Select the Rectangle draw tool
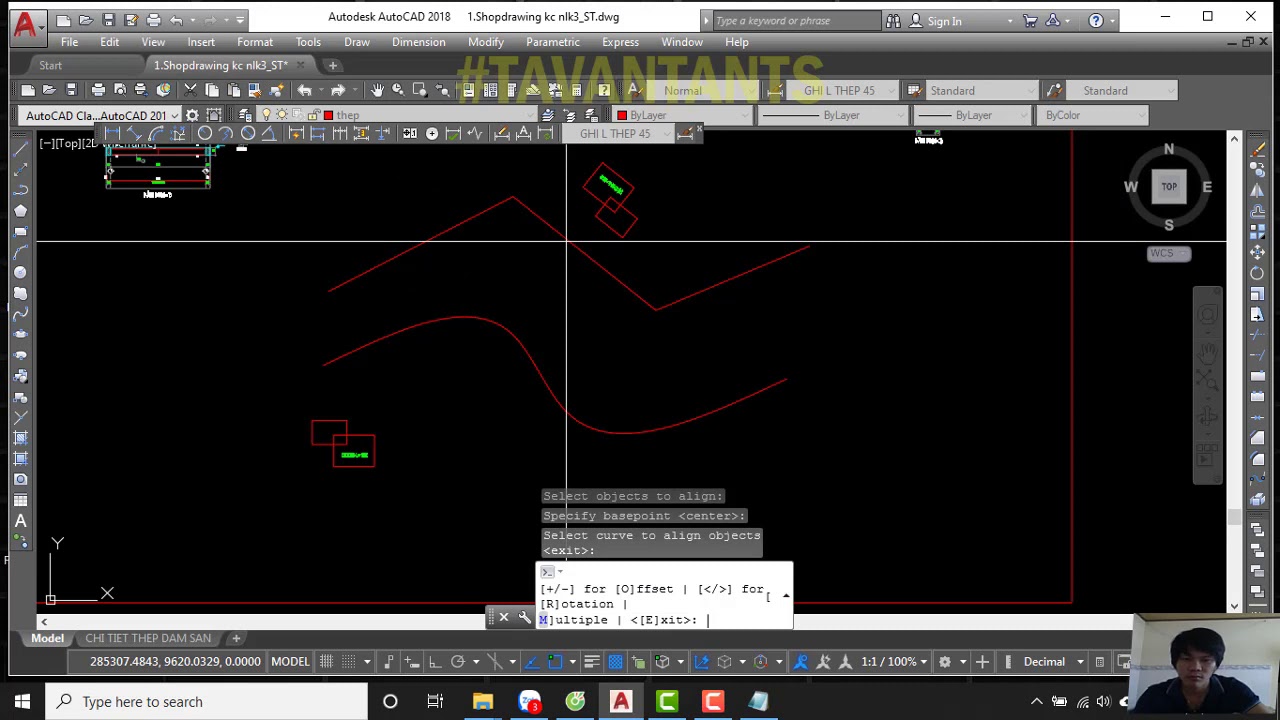 click(20, 231)
